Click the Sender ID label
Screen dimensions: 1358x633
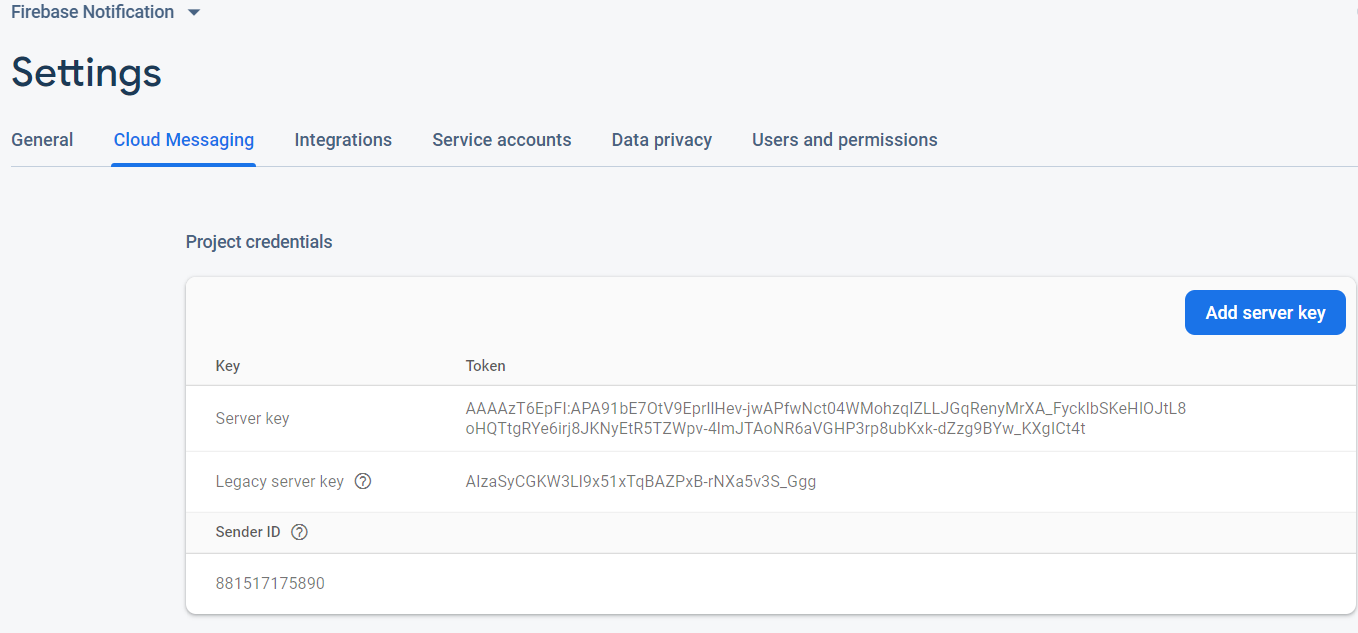pyautogui.click(x=248, y=532)
